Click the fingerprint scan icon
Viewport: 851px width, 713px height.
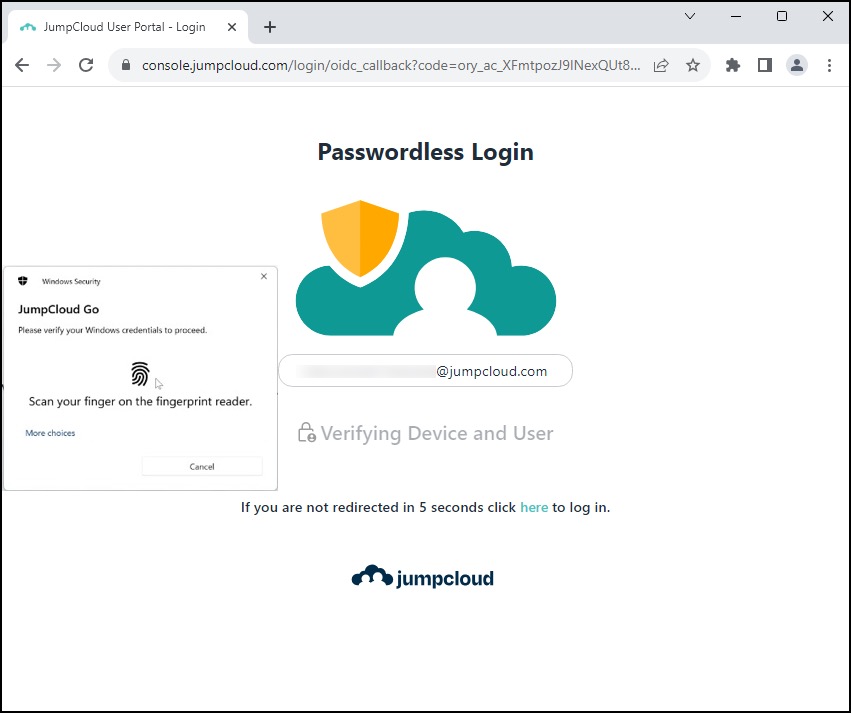(140, 374)
